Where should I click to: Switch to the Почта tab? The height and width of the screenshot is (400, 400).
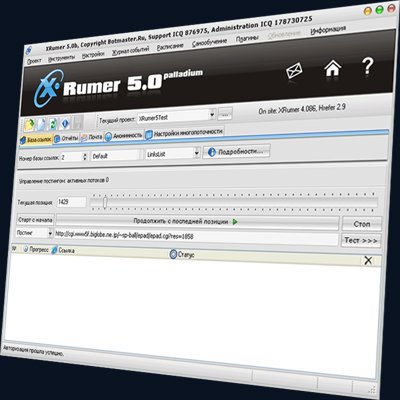click(x=92, y=137)
